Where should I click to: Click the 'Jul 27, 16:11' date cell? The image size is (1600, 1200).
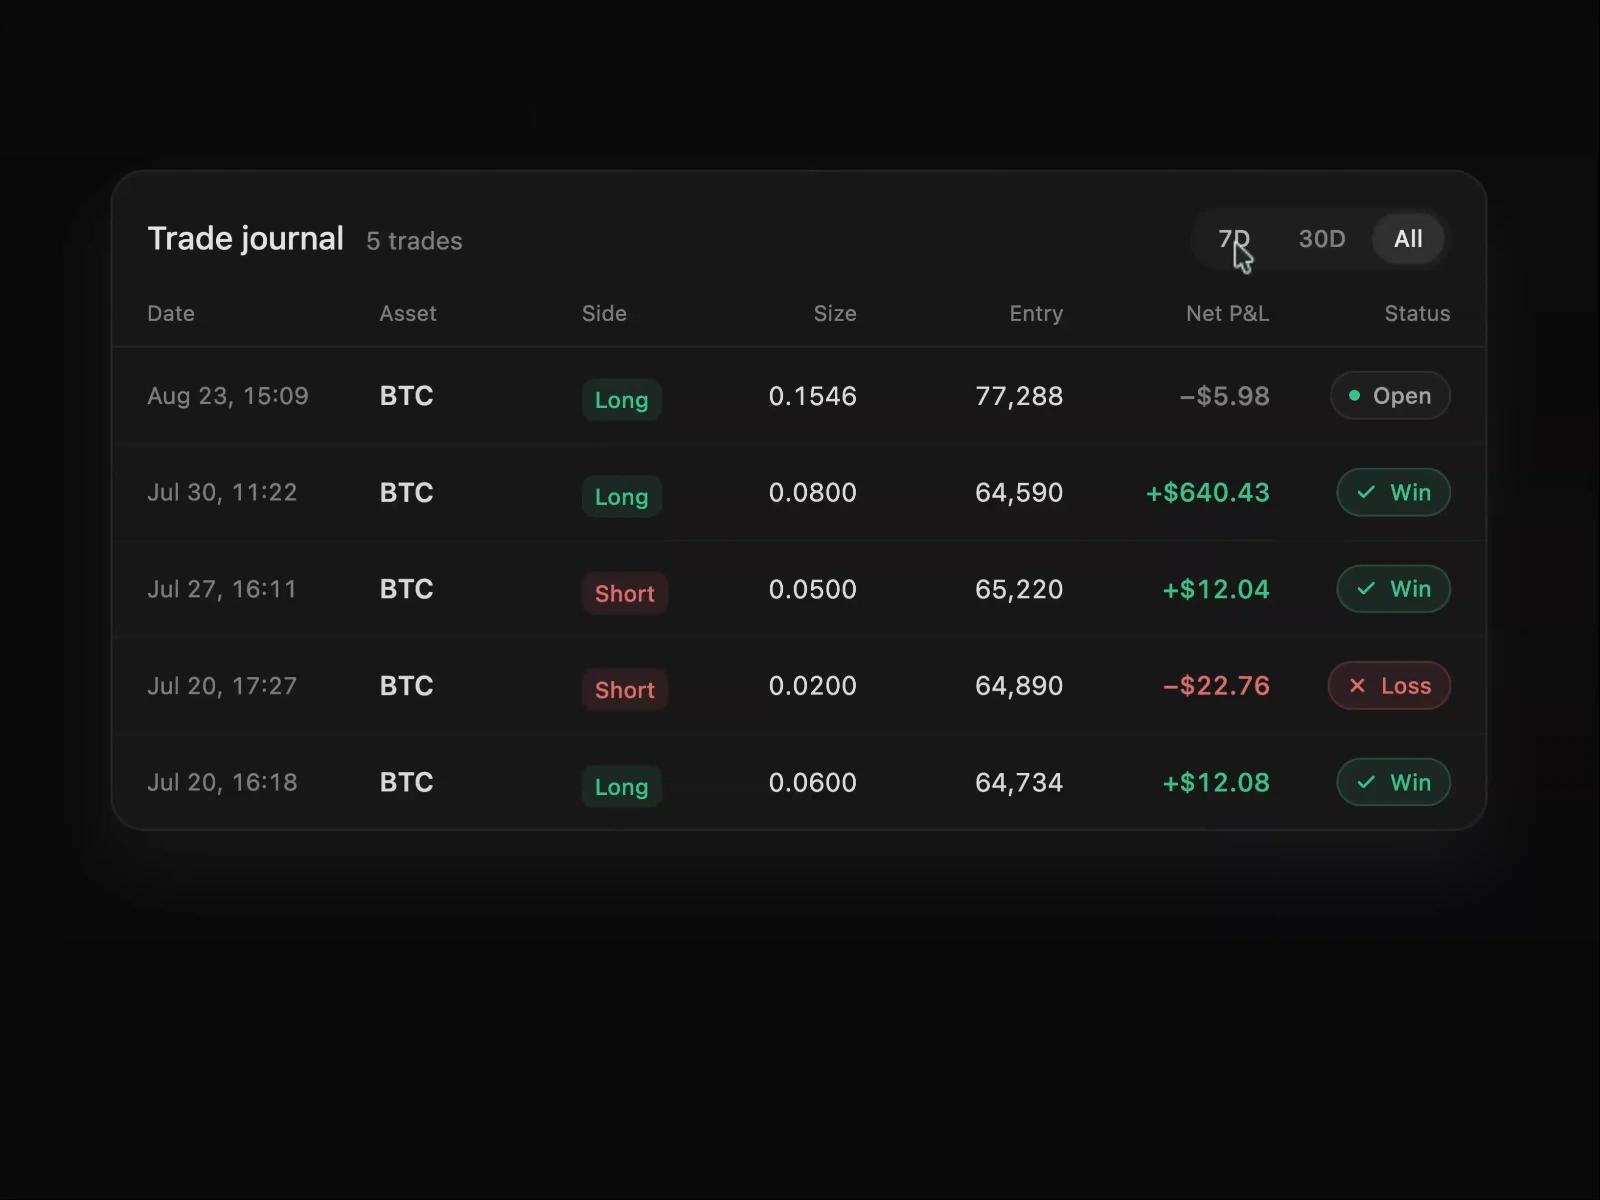(x=222, y=589)
